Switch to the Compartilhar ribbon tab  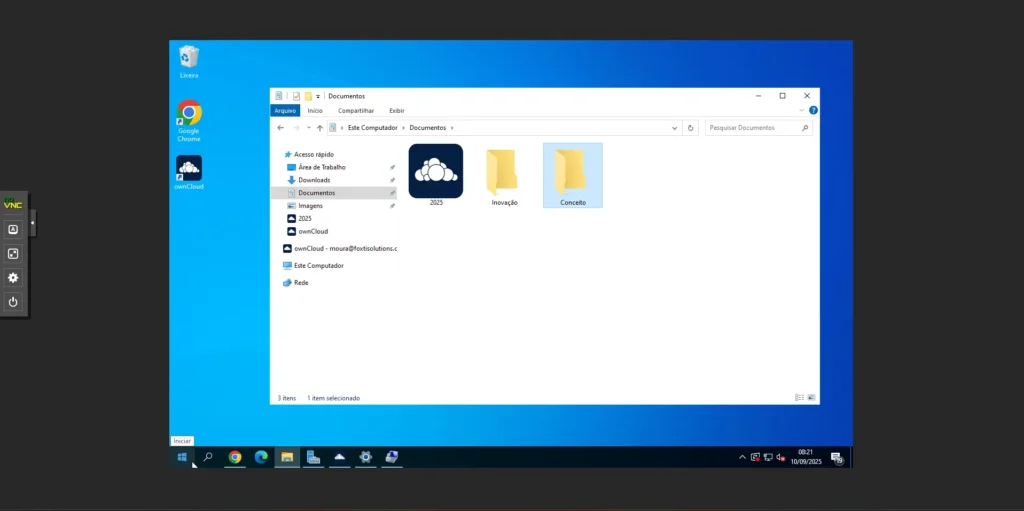point(356,111)
